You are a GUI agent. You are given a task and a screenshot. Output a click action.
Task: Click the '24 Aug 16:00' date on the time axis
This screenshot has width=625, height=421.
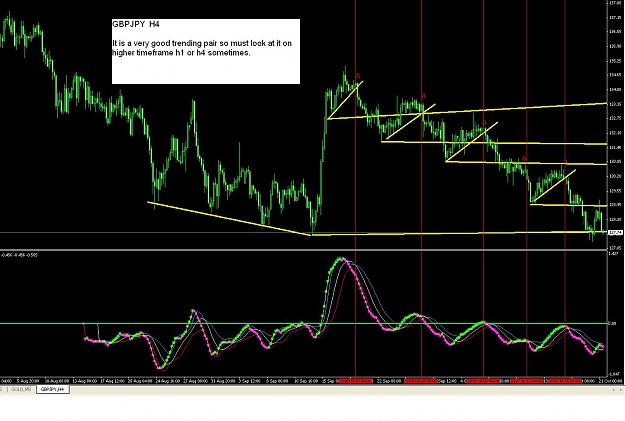click(x=167, y=381)
